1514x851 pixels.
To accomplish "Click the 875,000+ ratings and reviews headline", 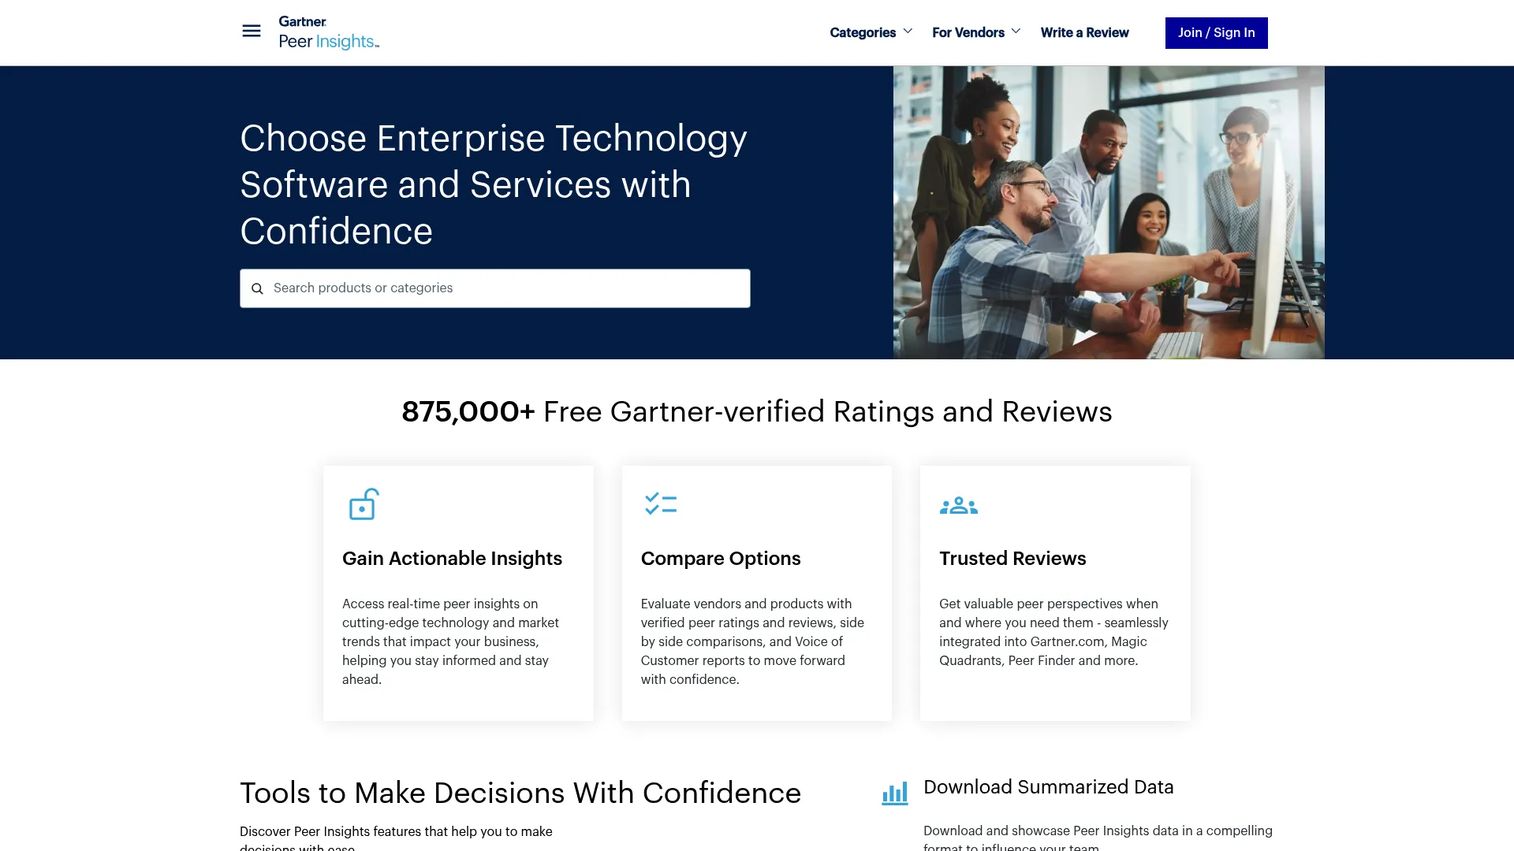I will (757, 411).
